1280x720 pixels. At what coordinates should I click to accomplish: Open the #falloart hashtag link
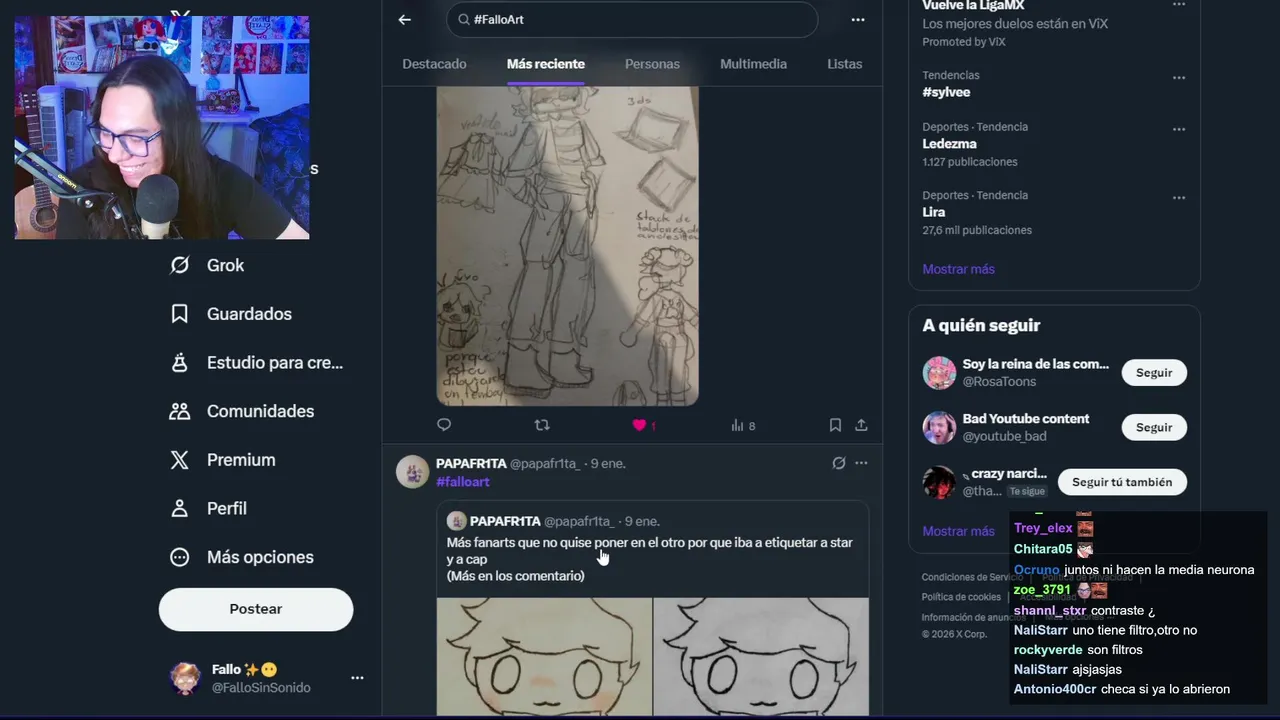pos(463,482)
